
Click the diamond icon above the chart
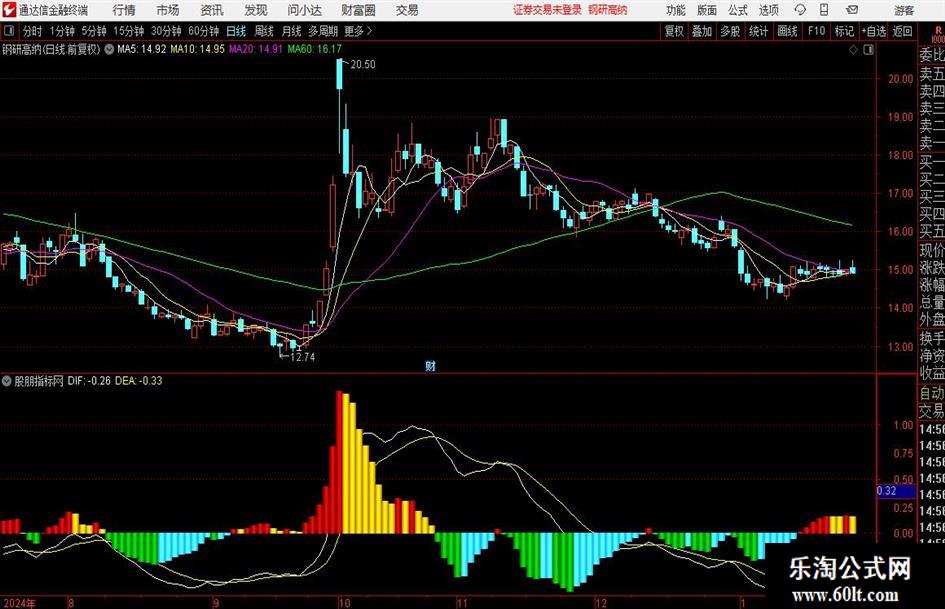[x=853, y=50]
